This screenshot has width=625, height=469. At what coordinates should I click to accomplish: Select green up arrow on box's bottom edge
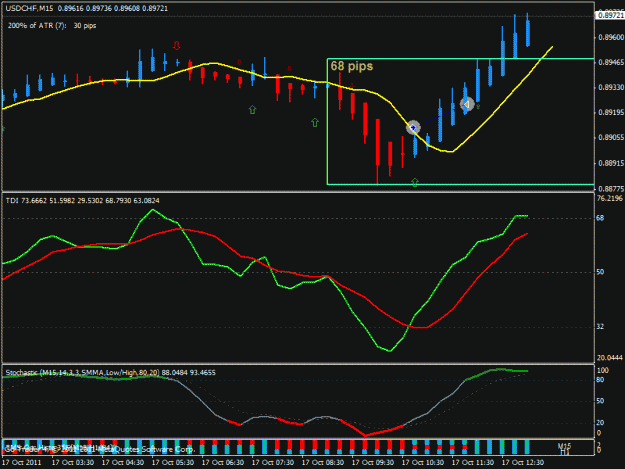(x=415, y=182)
